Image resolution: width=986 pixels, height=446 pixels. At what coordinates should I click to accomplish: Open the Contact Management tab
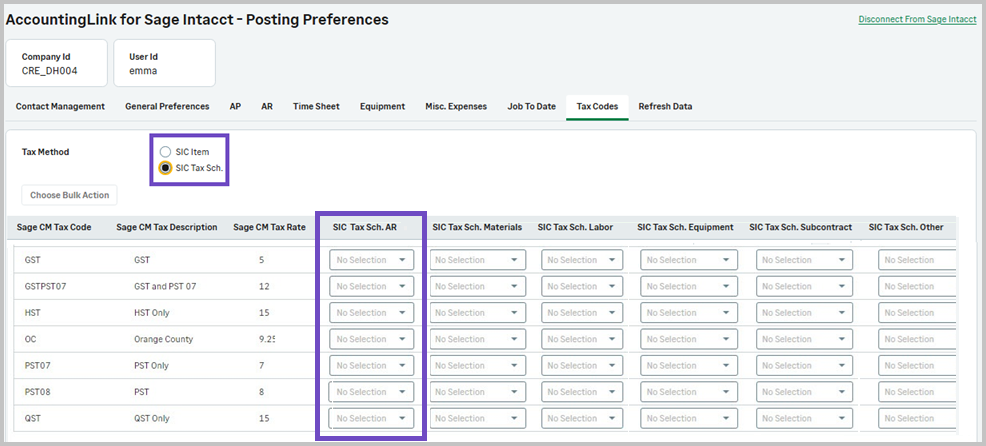tap(60, 106)
